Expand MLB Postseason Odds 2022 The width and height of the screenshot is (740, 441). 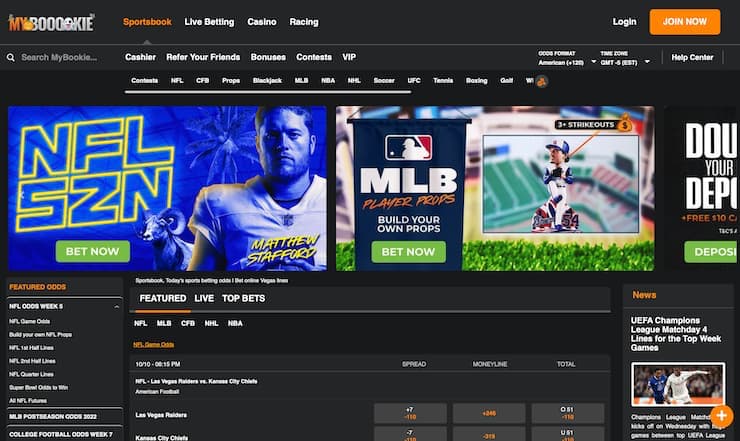click(x=65, y=416)
